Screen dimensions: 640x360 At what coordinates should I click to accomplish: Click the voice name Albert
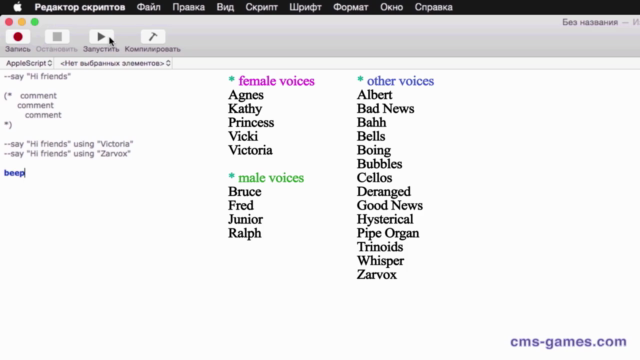point(374,95)
